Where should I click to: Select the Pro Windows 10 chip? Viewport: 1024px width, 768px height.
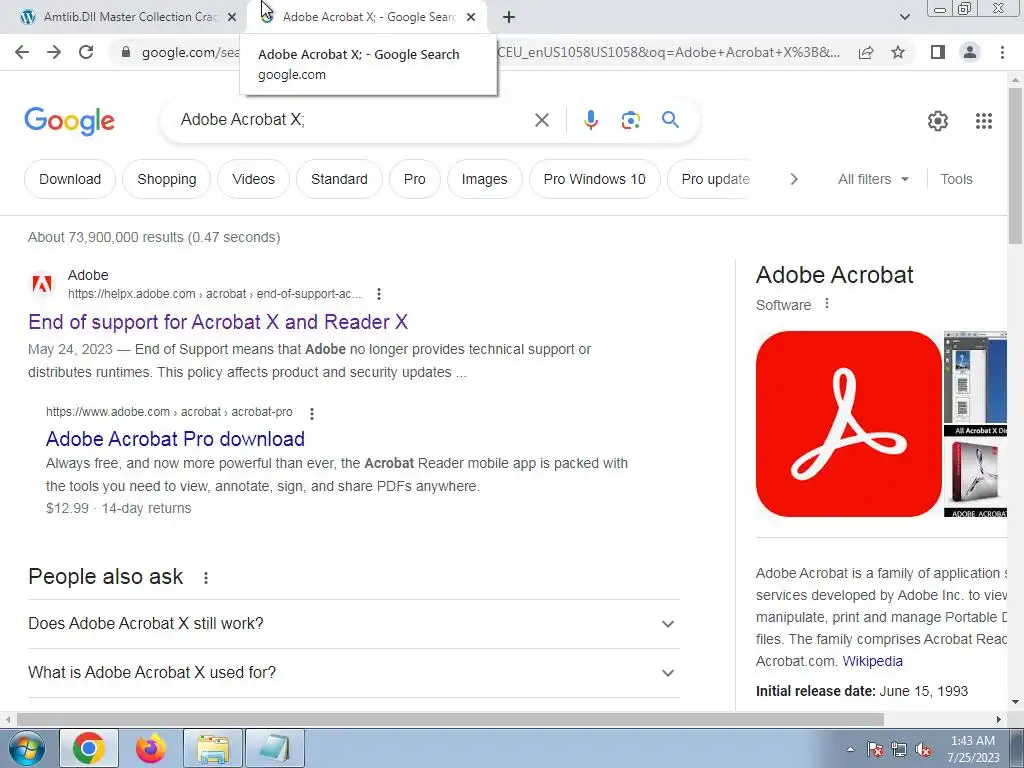pyautogui.click(x=594, y=179)
